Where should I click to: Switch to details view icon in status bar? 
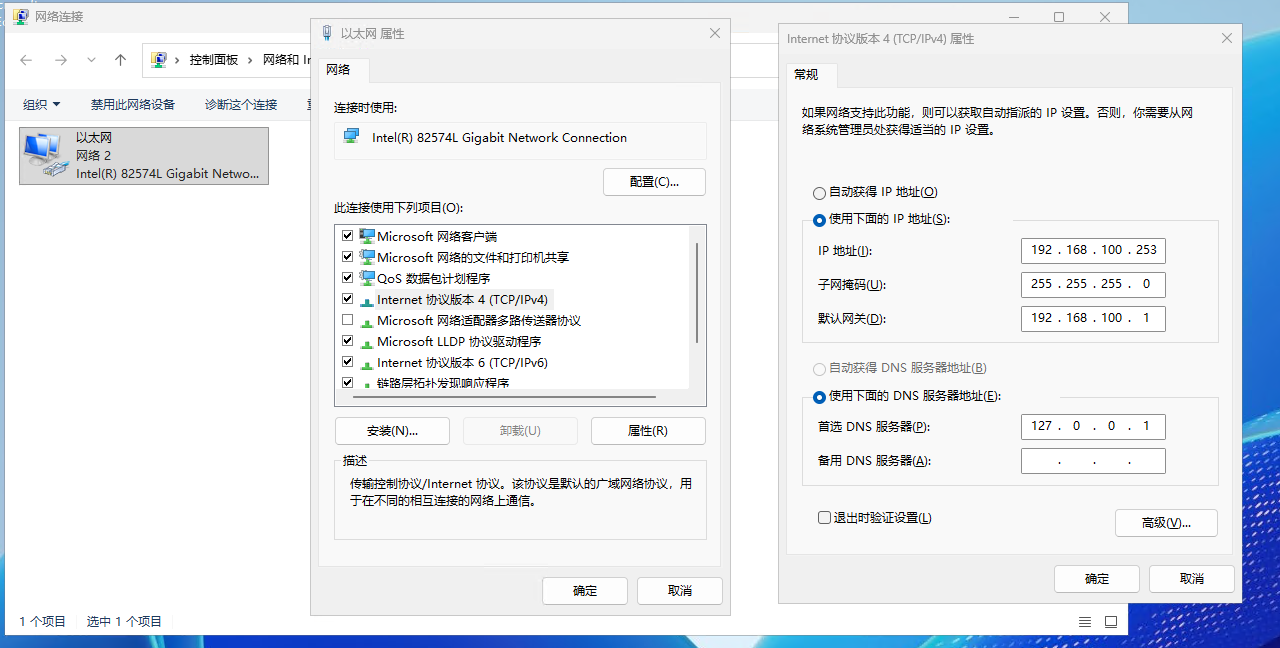[x=1085, y=621]
